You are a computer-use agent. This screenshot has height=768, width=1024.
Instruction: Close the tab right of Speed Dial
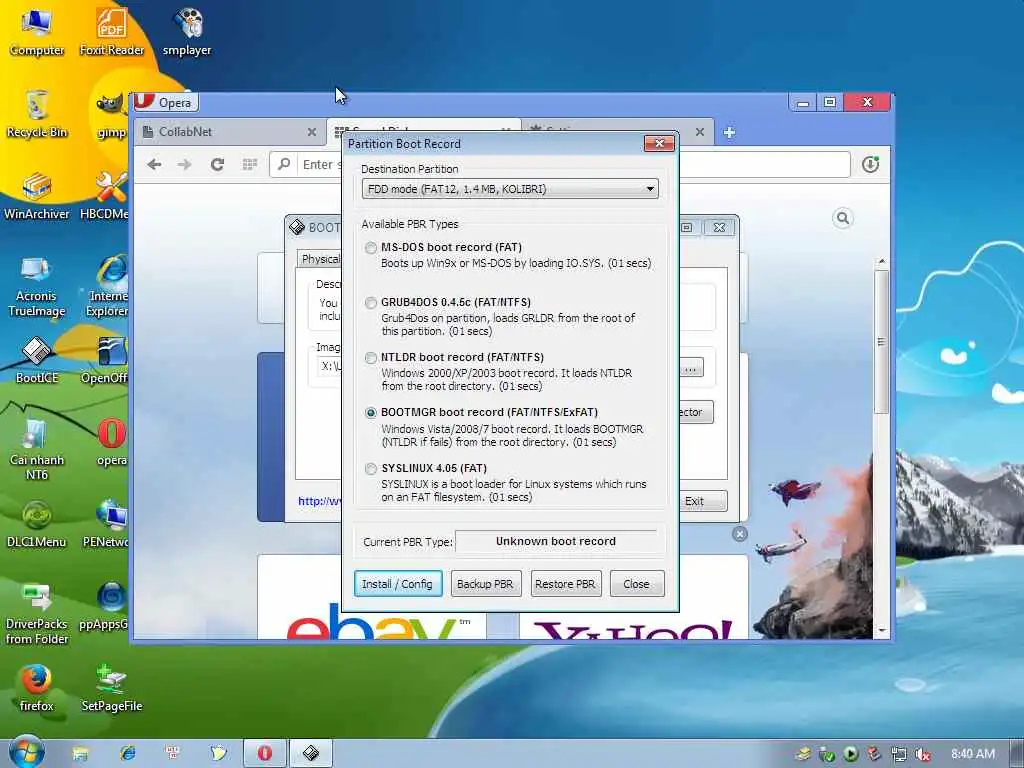tap(699, 132)
